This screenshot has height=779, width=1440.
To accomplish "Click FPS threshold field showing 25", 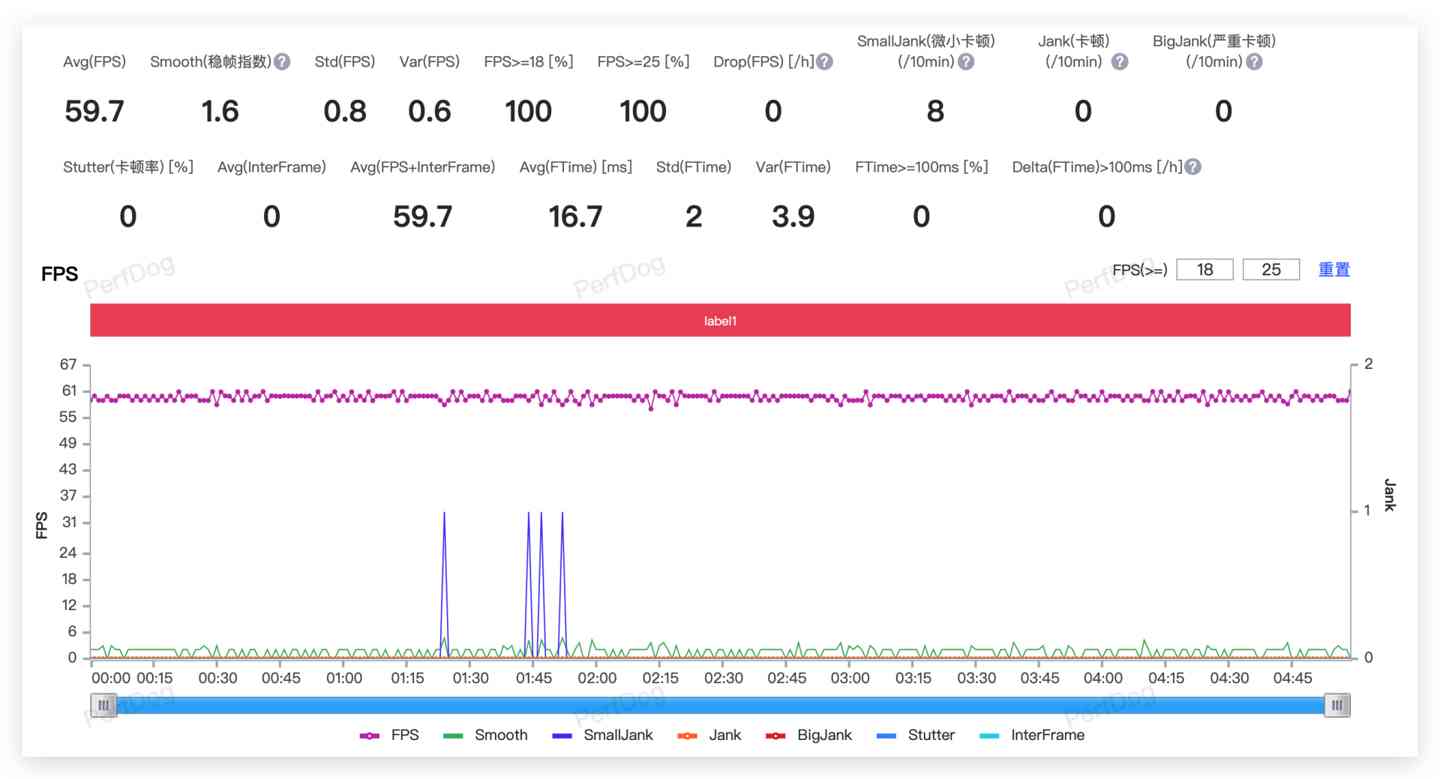I will tap(1271, 269).
